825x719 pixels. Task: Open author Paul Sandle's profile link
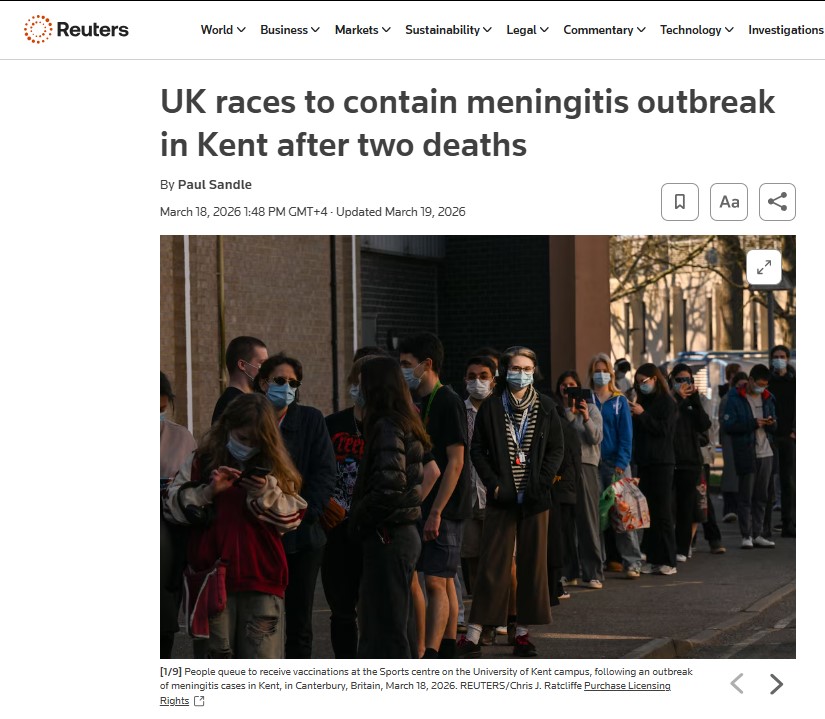click(215, 184)
